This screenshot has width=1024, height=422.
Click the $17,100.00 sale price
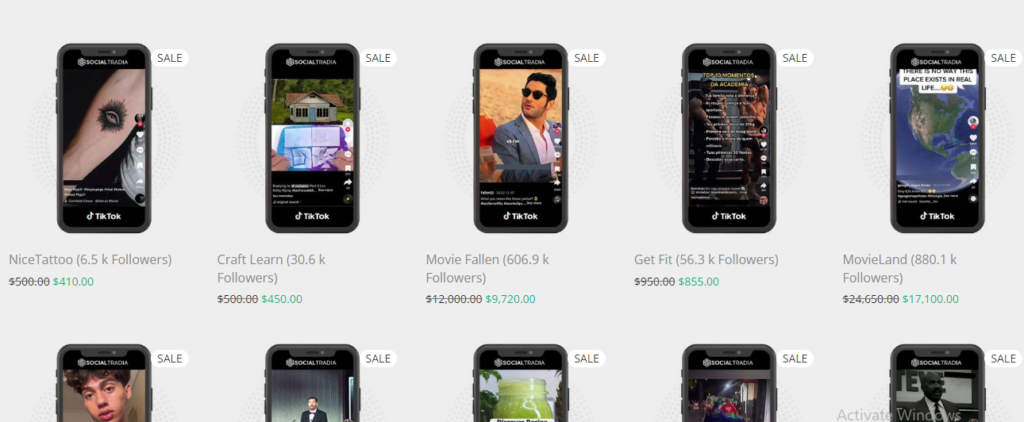pyautogui.click(x=931, y=299)
